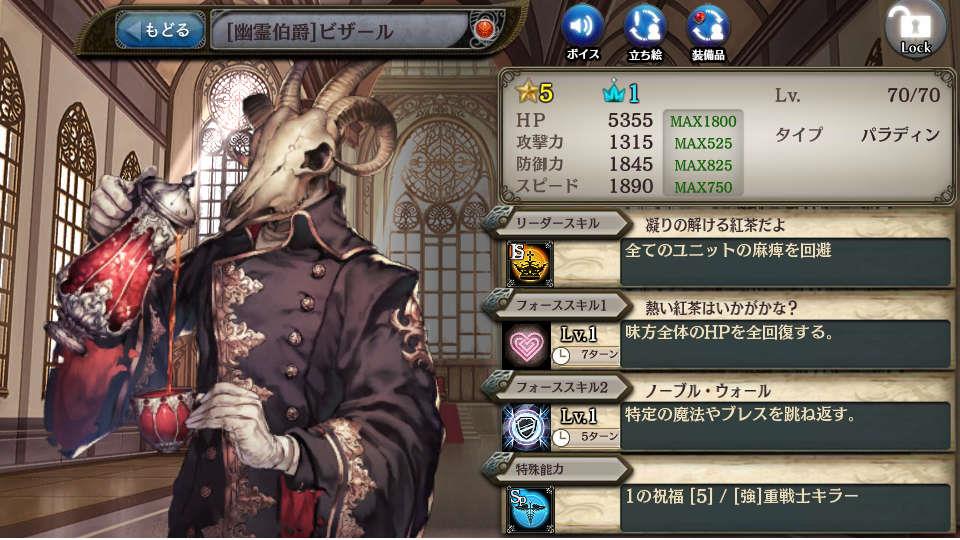Play the character voice with ボイス icon
The width and height of the screenshot is (960, 540).
tap(582, 32)
